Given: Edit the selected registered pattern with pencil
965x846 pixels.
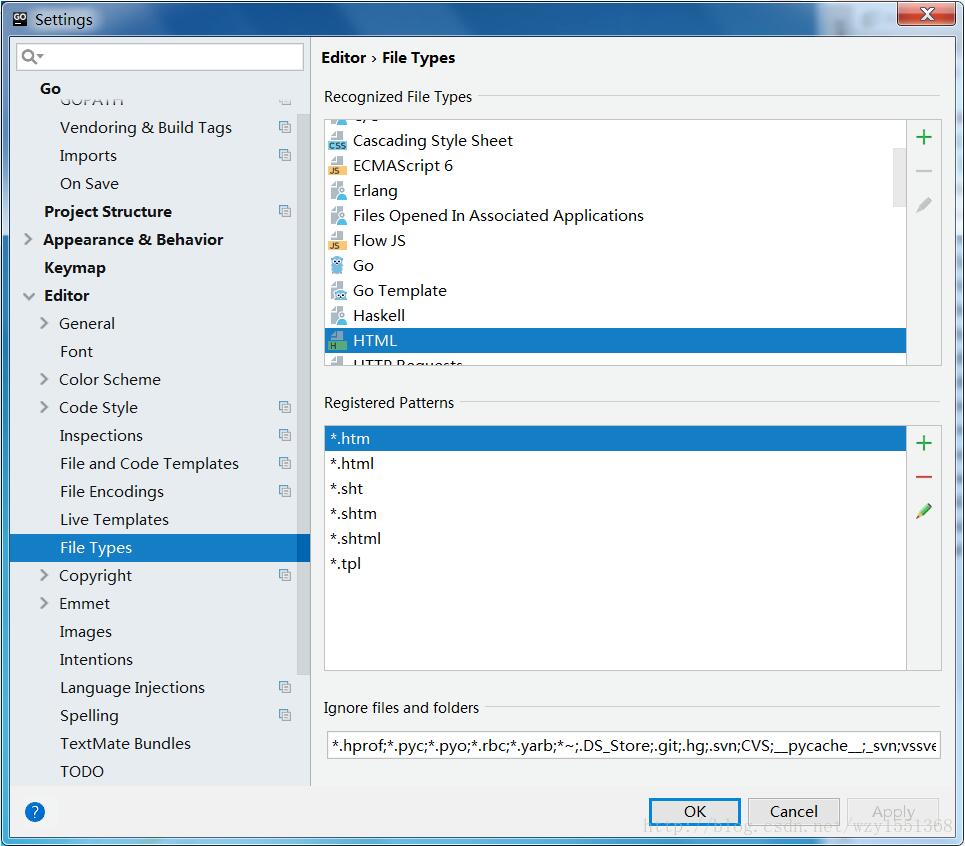Looking at the screenshot, I should [x=923, y=511].
